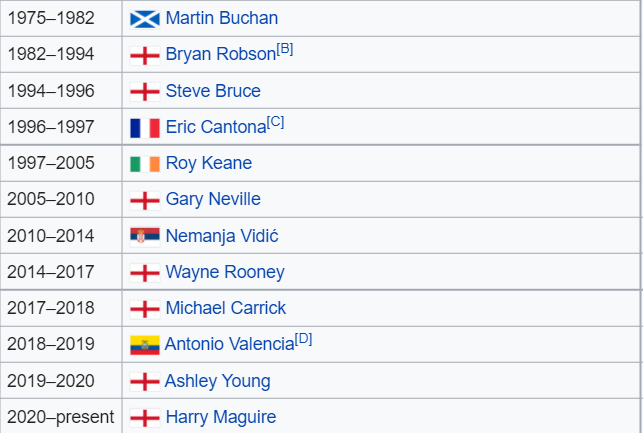The image size is (643, 433).
Task: Click the France flag next to Eric Cantona
Action: (145, 128)
